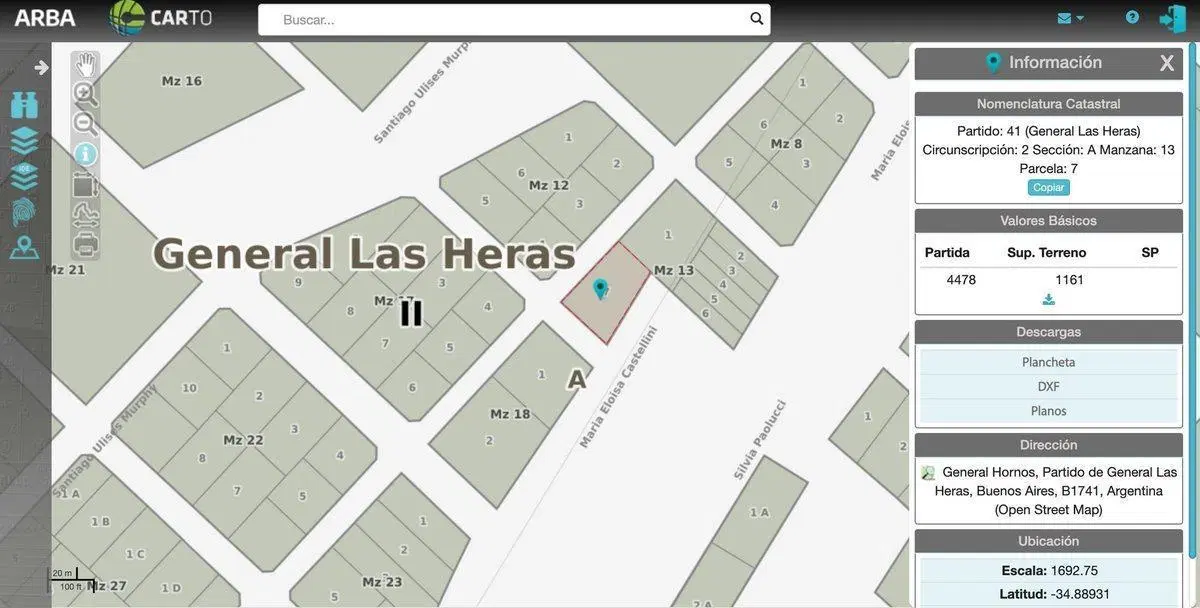Click the Nomenclatura Catastral header
Viewport: 1200px width, 608px height.
(x=1048, y=104)
